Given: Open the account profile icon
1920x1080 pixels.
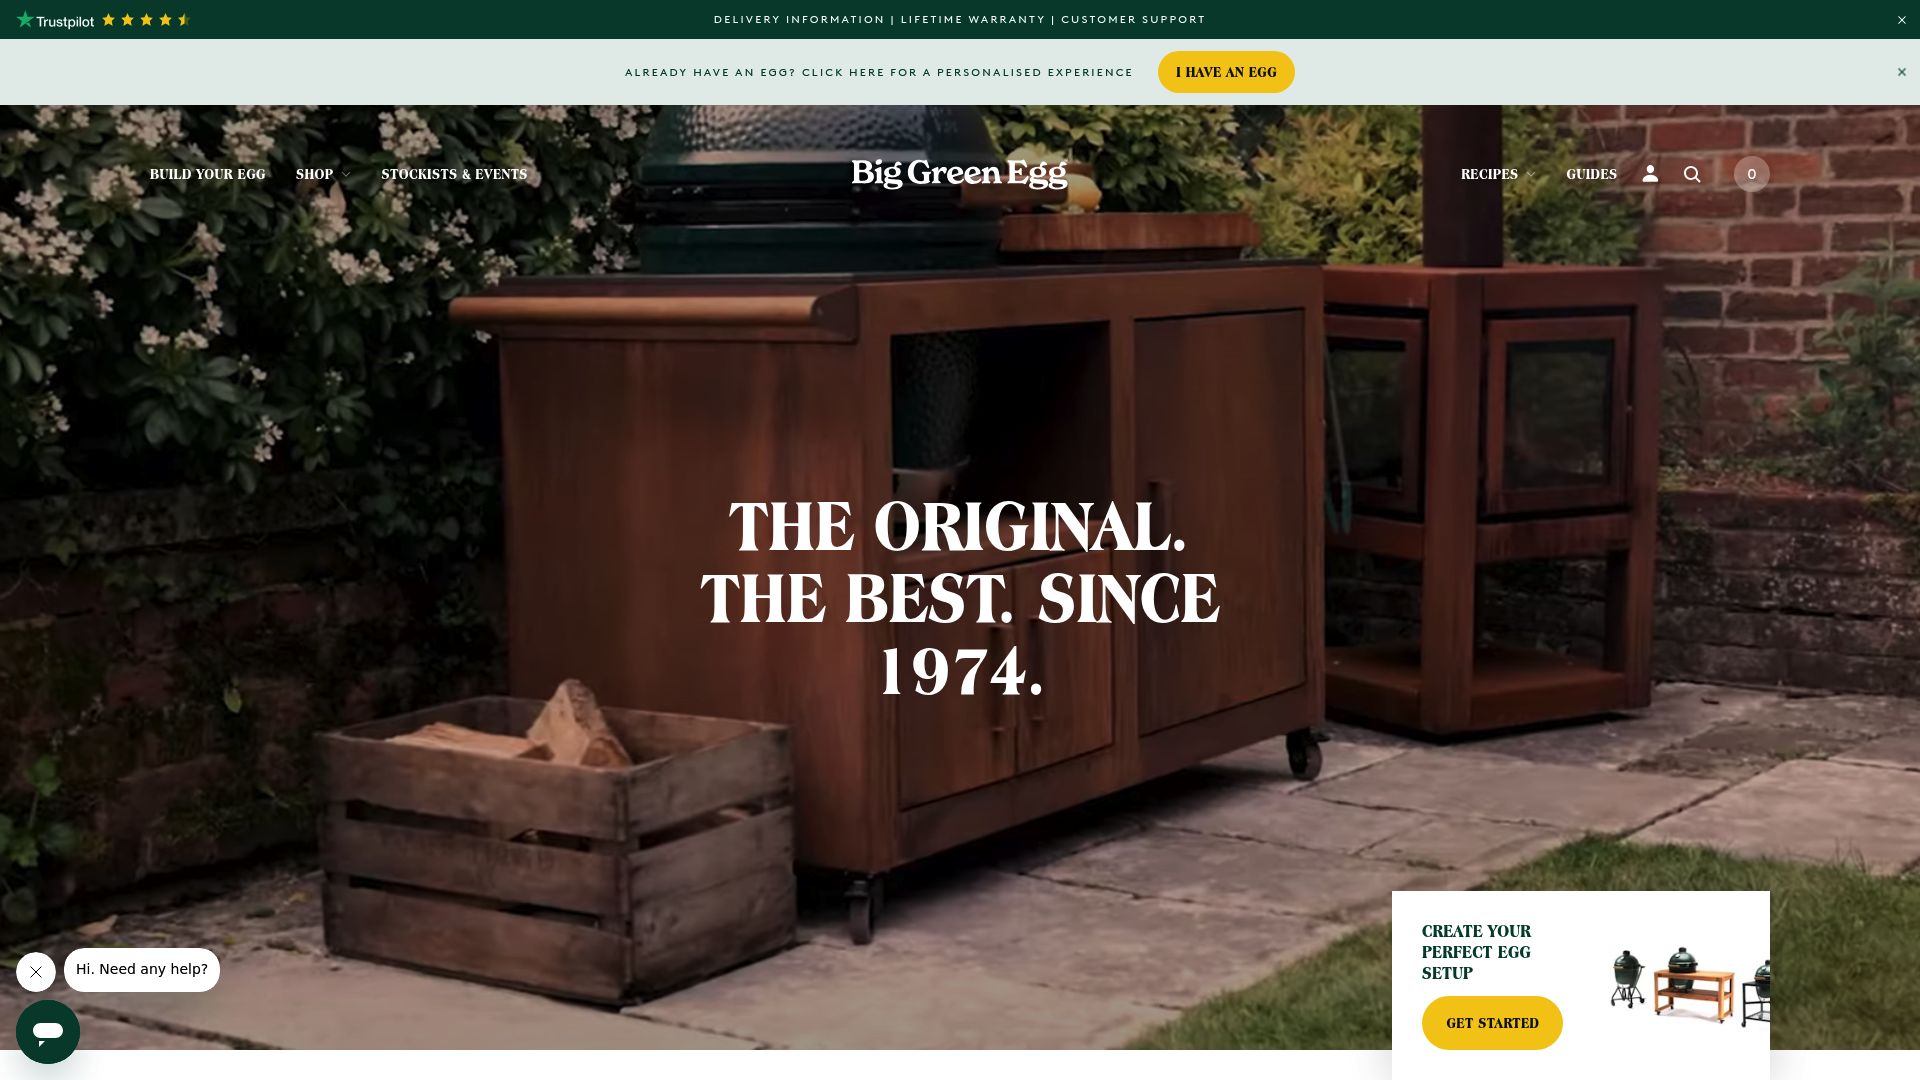Looking at the screenshot, I should (x=1650, y=174).
